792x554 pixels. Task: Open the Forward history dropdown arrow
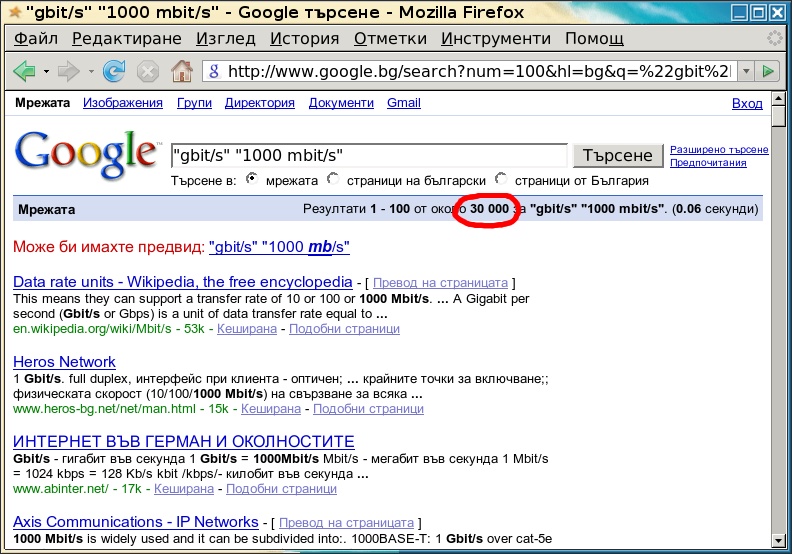click(91, 72)
